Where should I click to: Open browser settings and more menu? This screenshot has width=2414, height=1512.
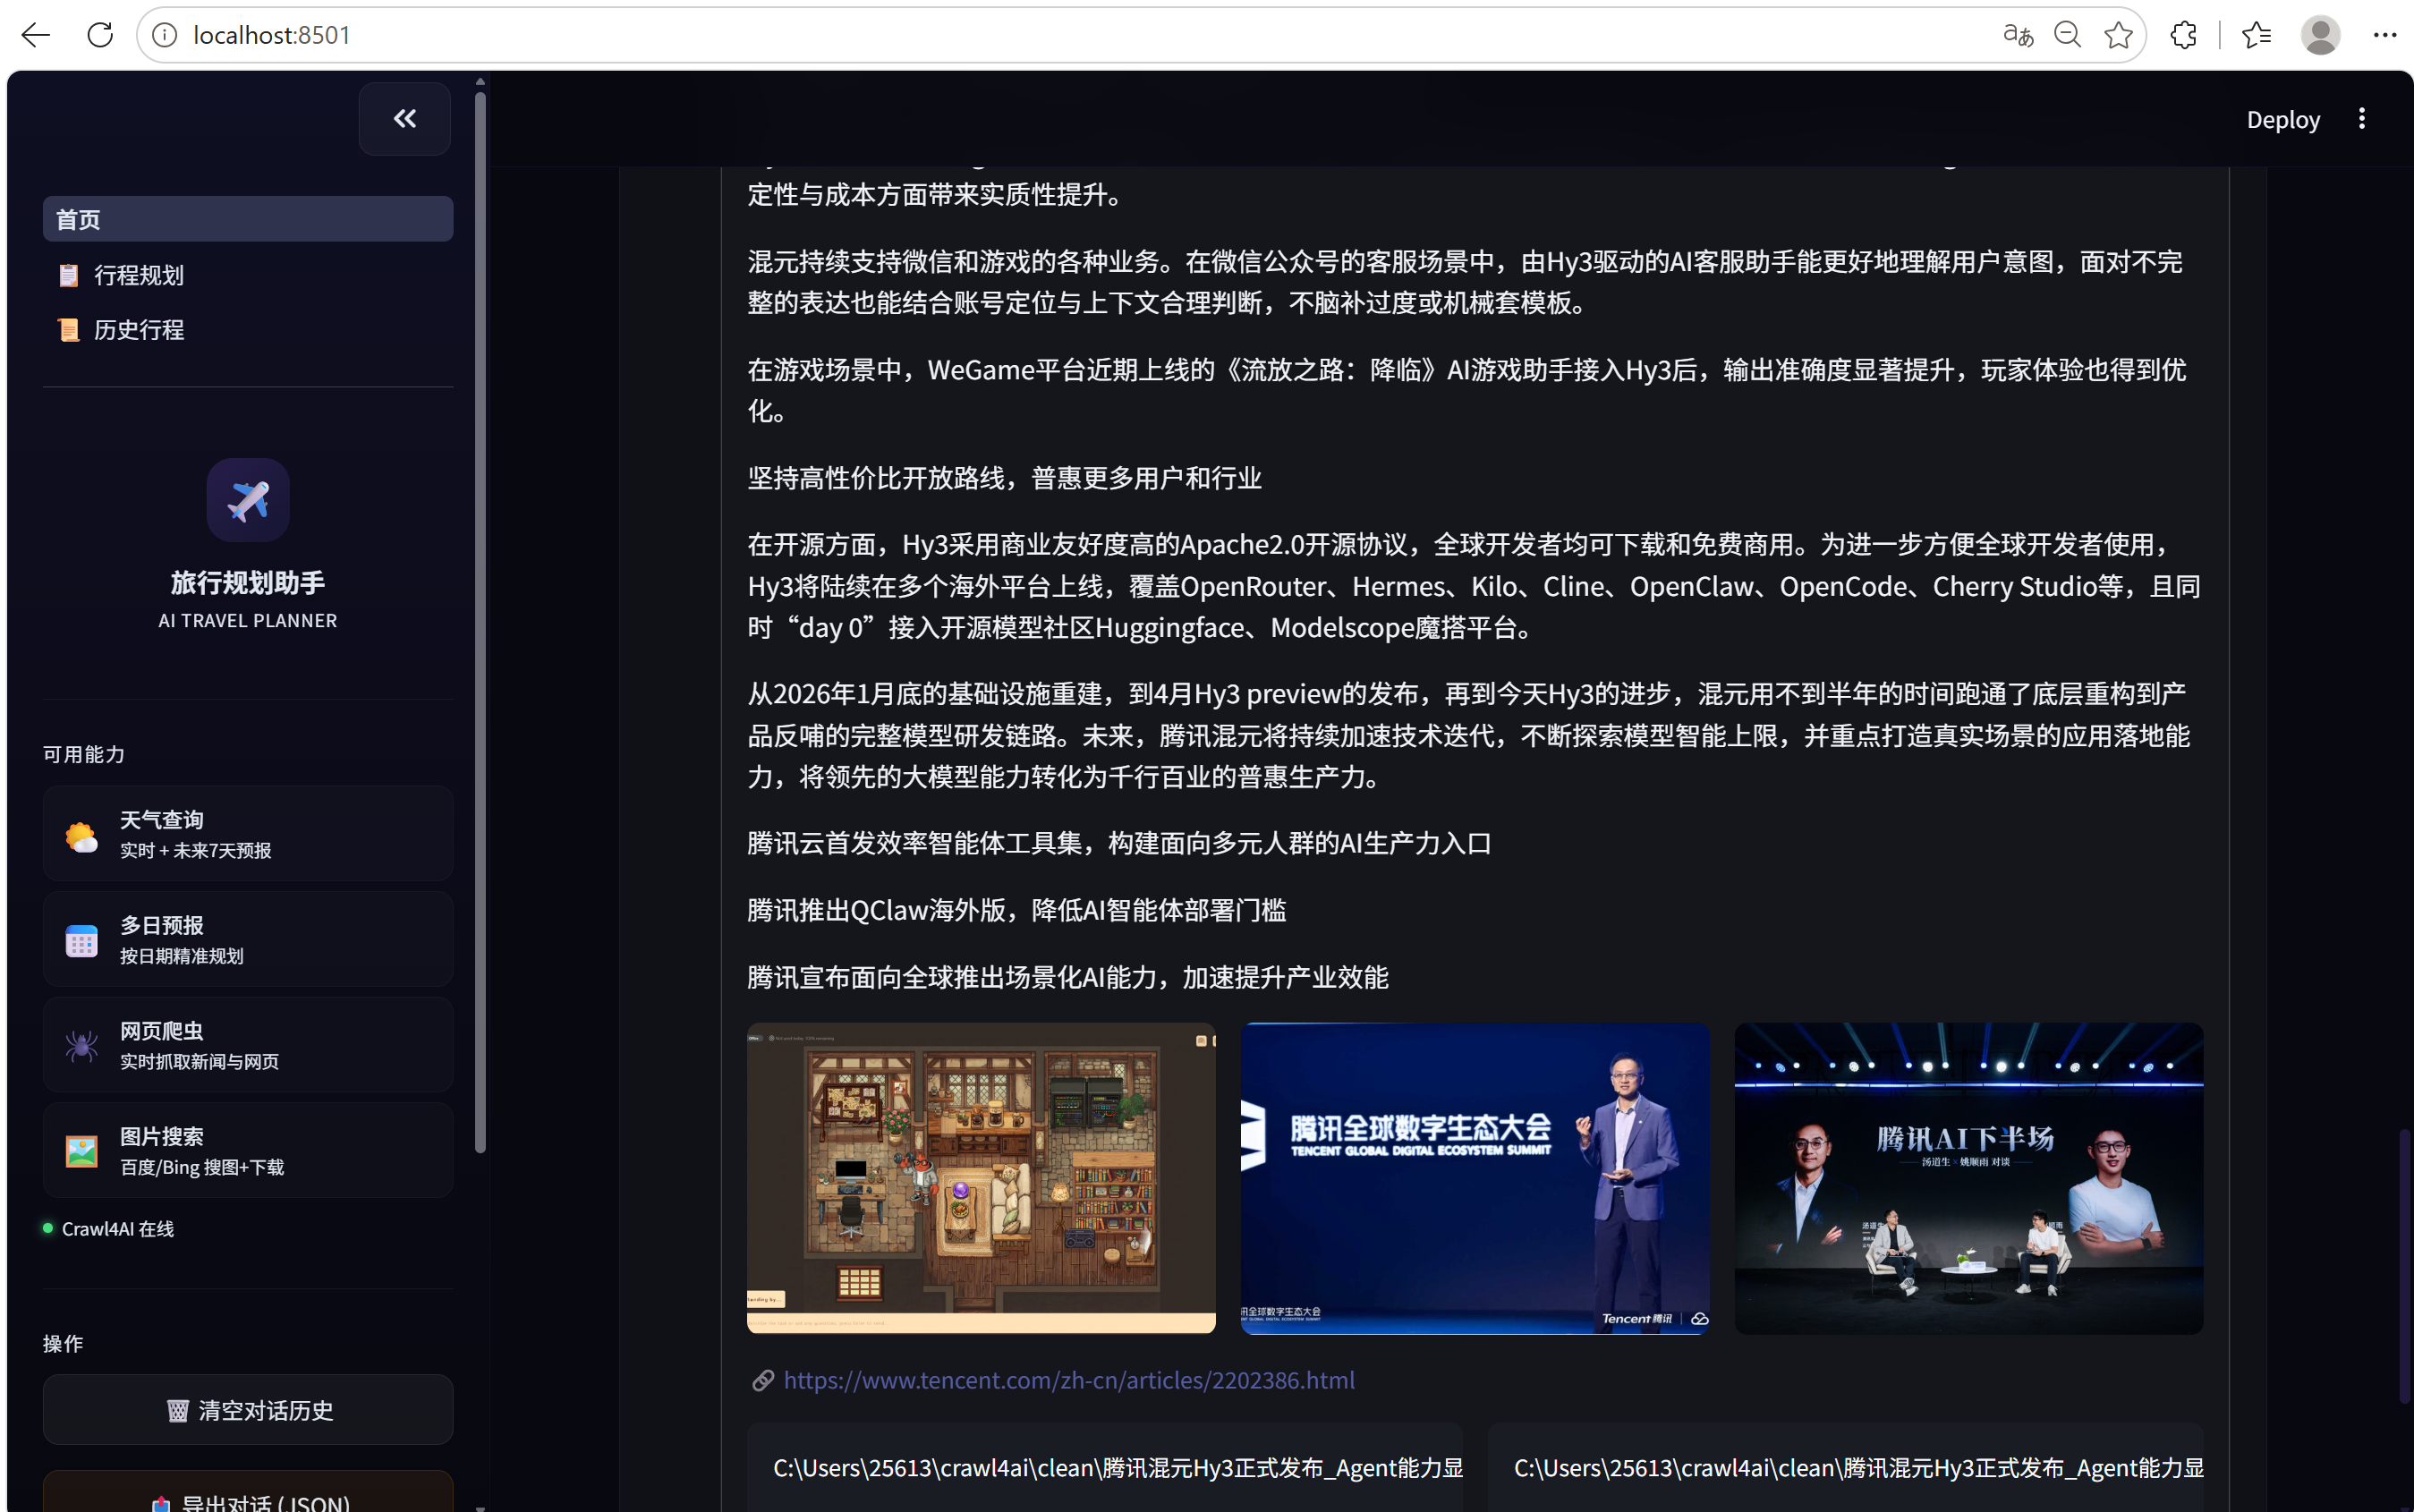2385,35
